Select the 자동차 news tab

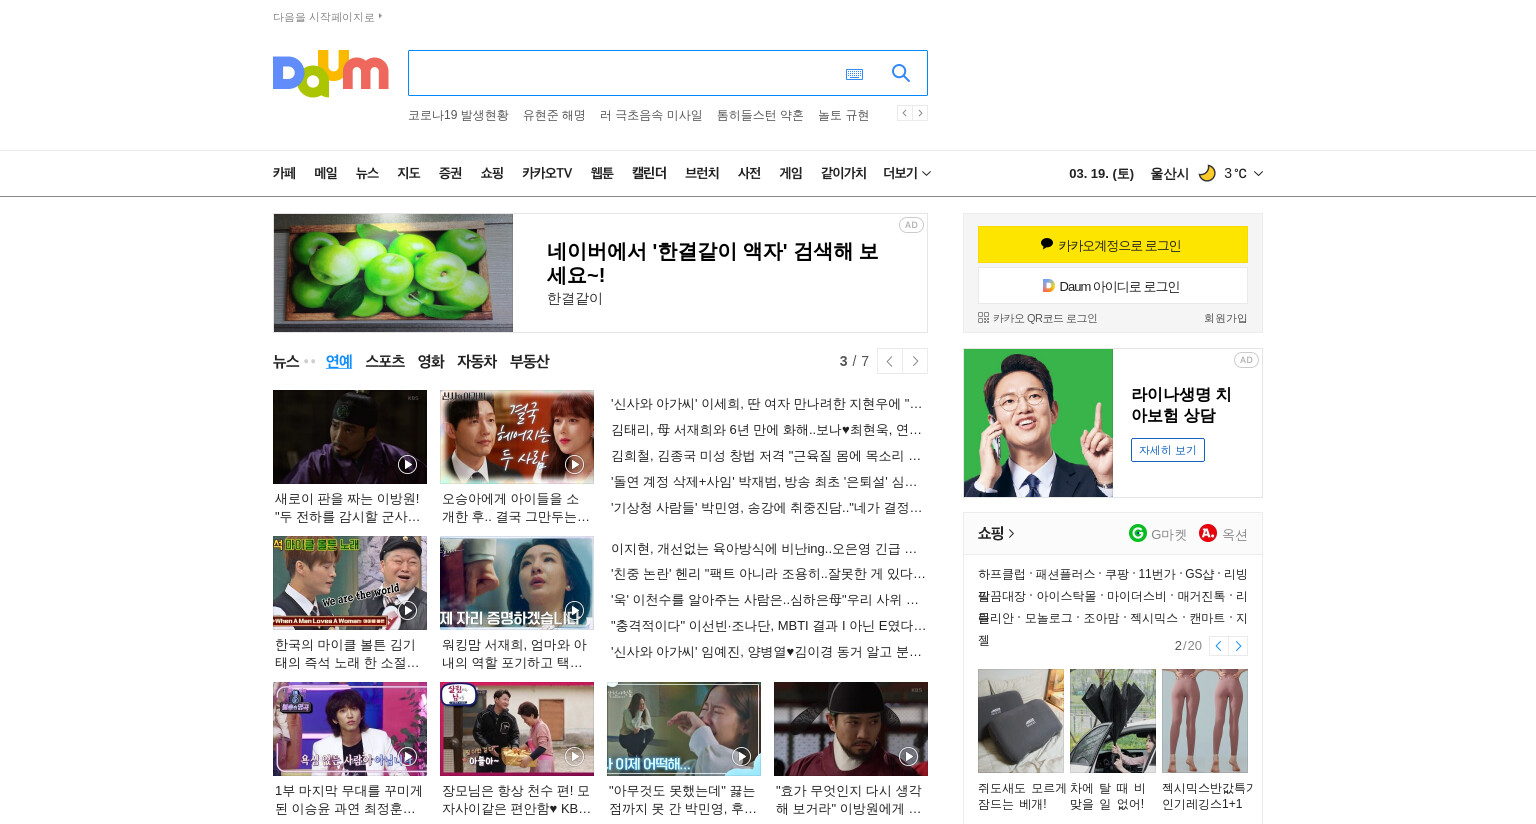(x=477, y=361)
